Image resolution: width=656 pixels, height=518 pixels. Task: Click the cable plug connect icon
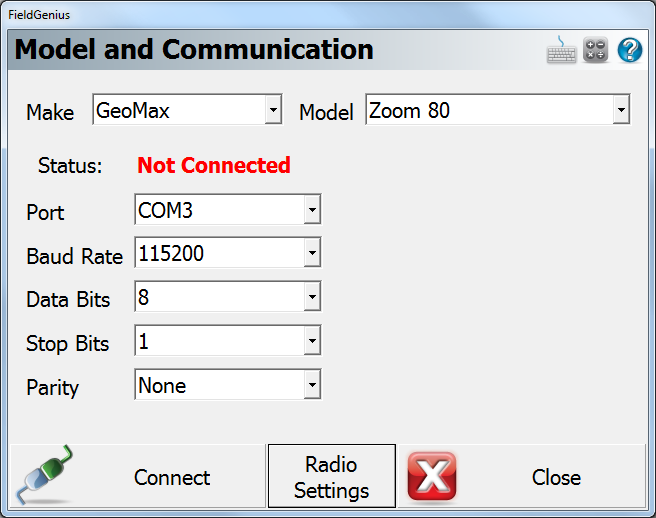point(46,476)
